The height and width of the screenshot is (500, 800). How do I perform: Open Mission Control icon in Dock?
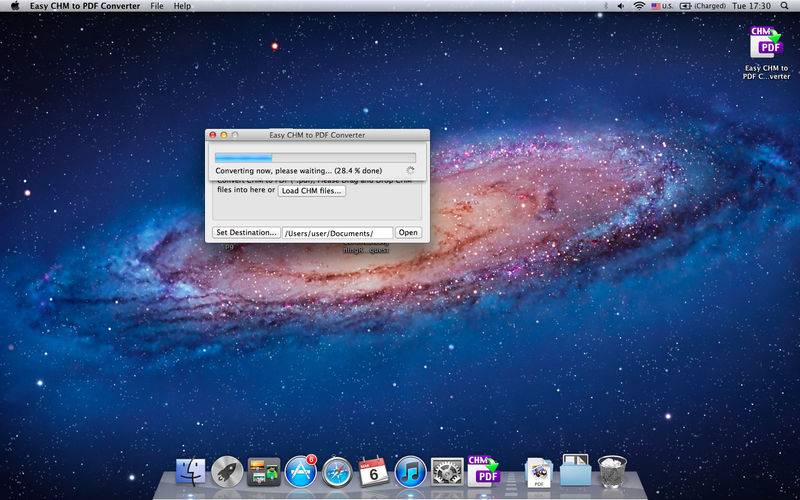click(264, 471)
